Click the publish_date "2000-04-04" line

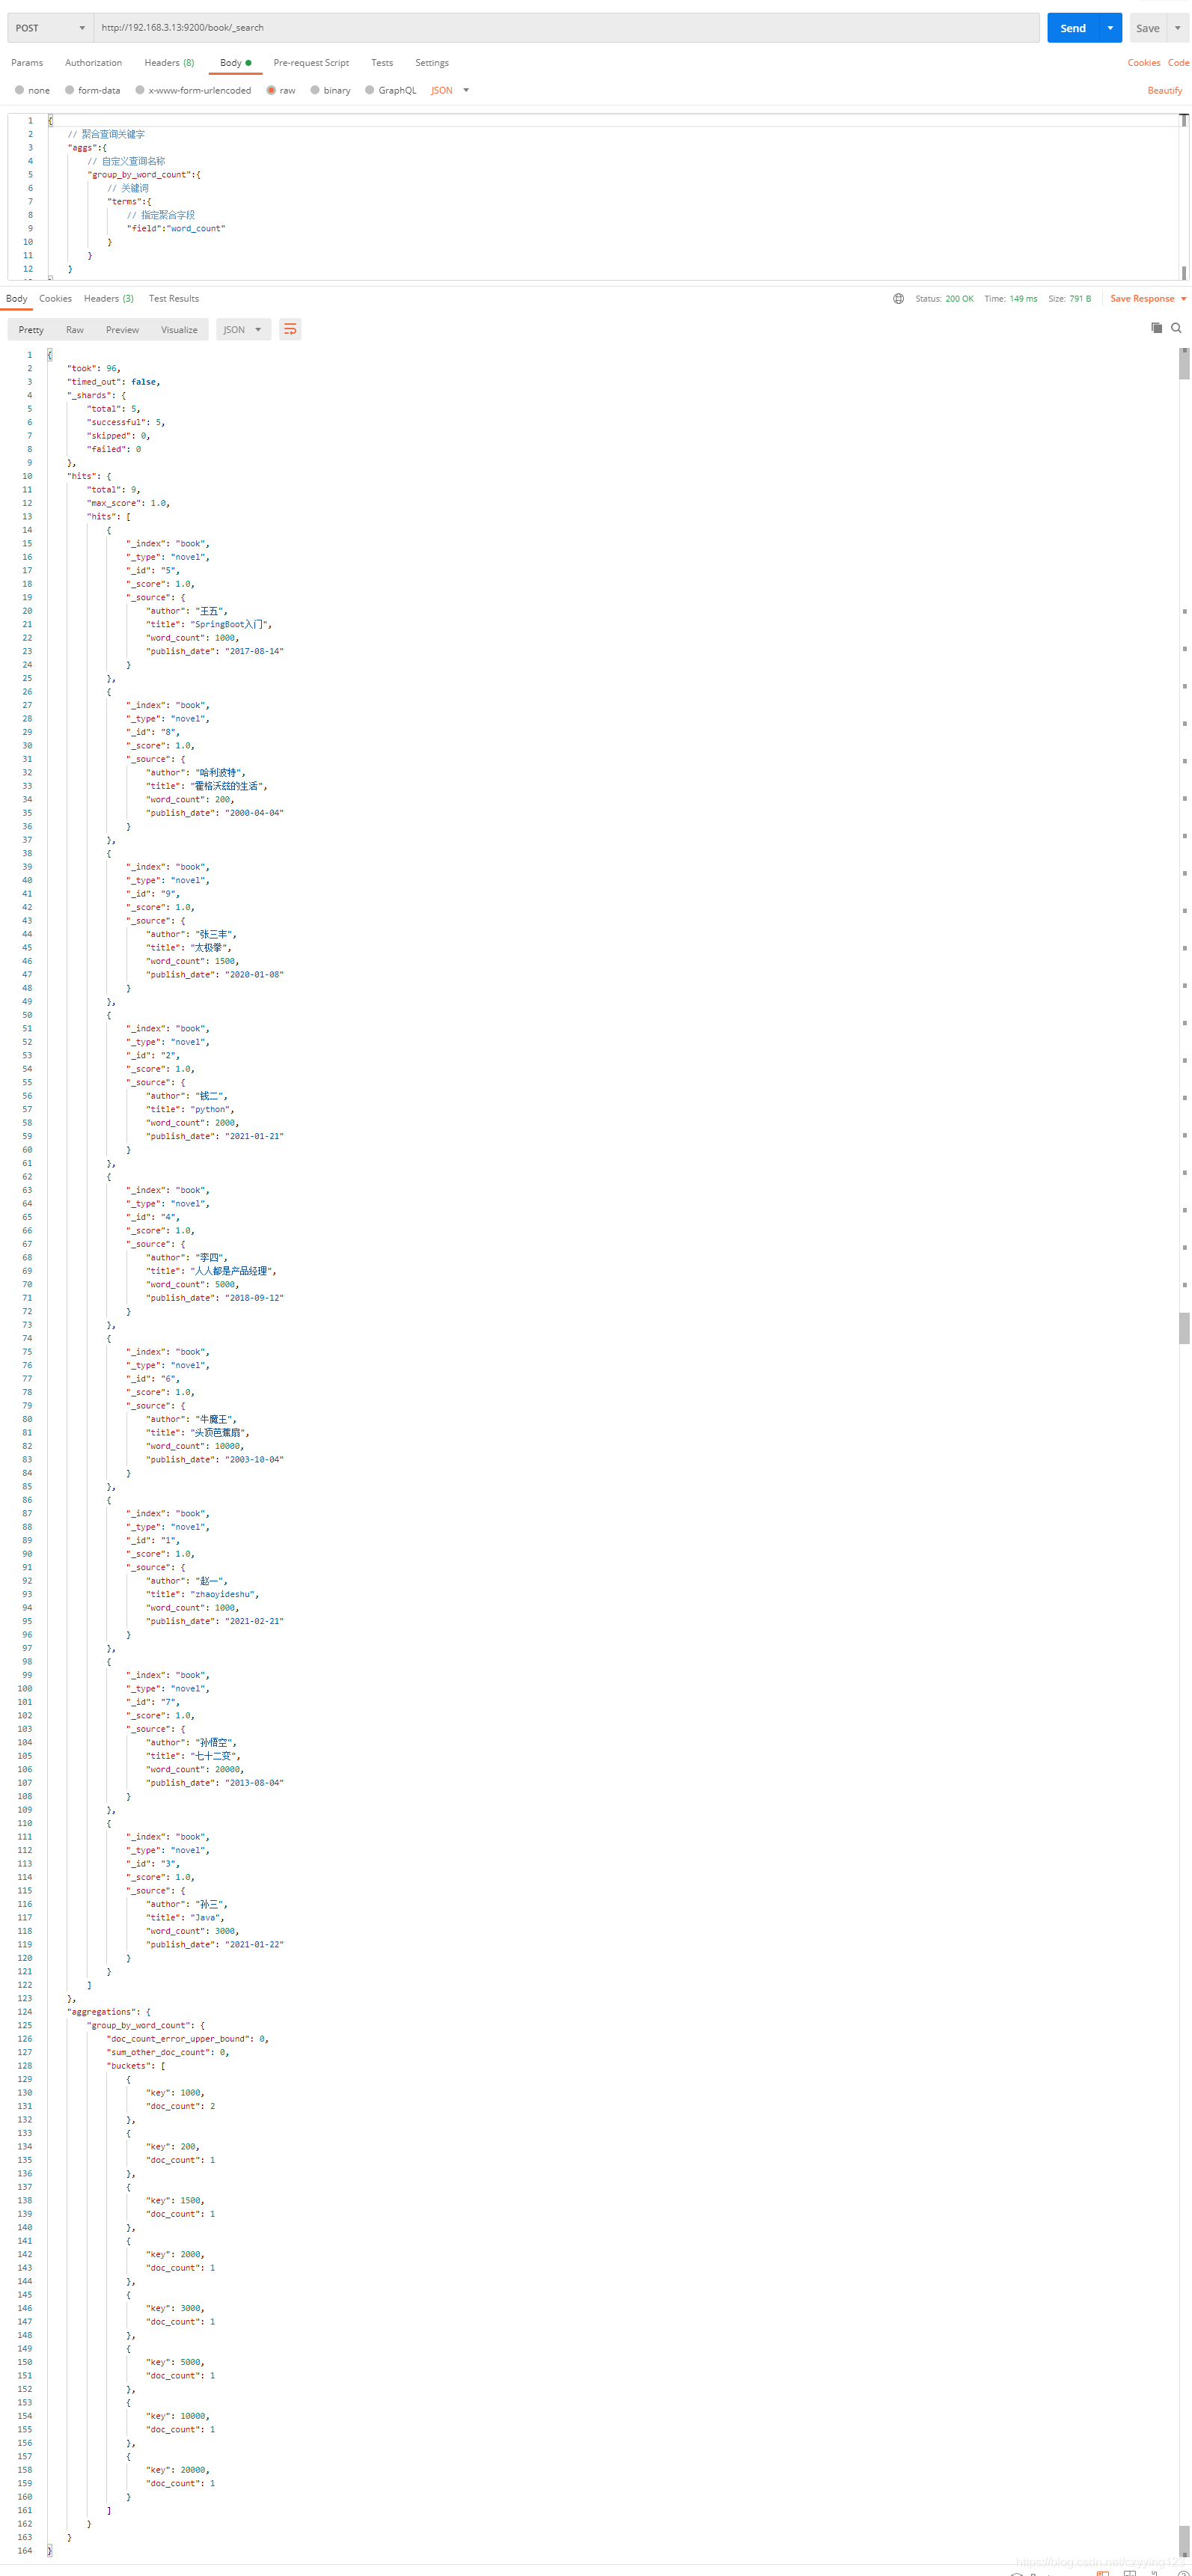[215, 813]
